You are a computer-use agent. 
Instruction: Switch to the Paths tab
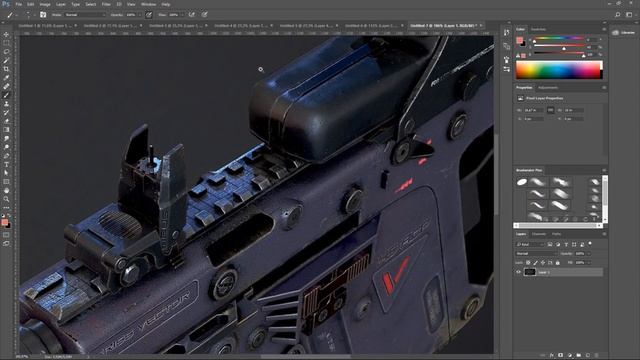coord(556,234)
